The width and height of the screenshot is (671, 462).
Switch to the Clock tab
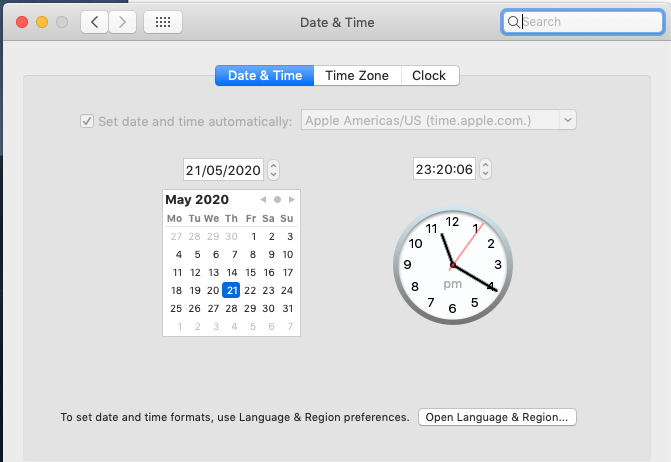click(x=429, y=76)
